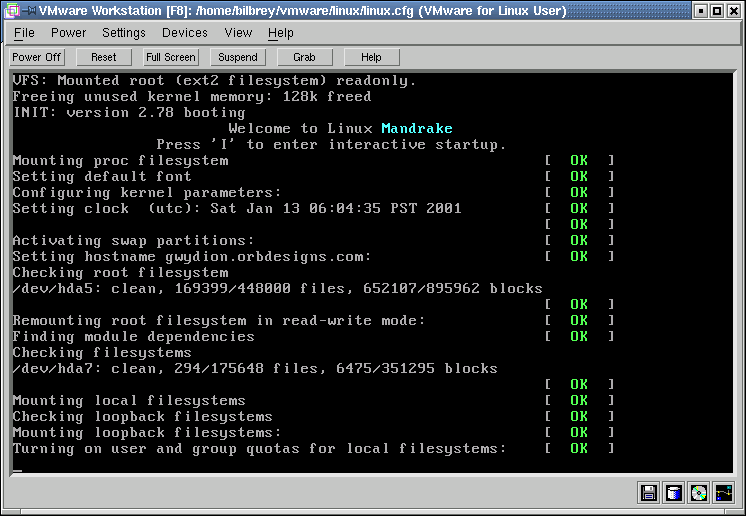Click the hard disk device icon
The height and width of the screenshot is (516, 746).
click(674, 492)
